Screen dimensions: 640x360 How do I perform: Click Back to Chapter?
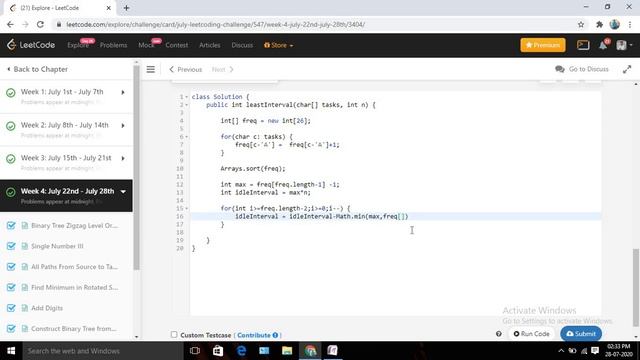[37, 69]
